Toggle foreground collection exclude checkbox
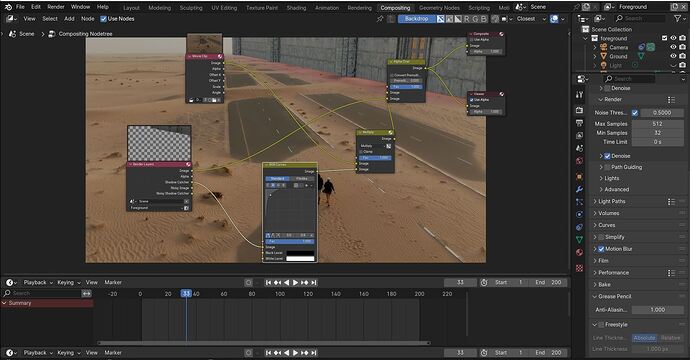 664,38
